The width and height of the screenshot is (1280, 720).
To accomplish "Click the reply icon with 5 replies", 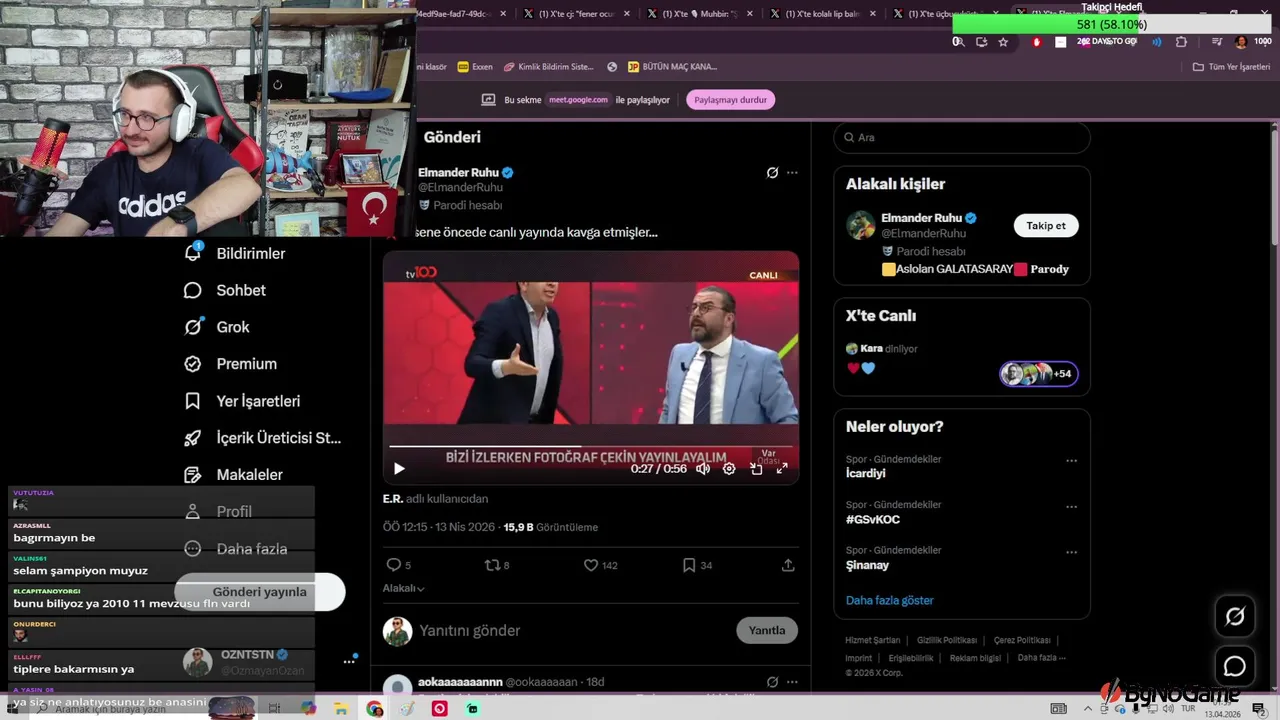I will tap(394, 565).
